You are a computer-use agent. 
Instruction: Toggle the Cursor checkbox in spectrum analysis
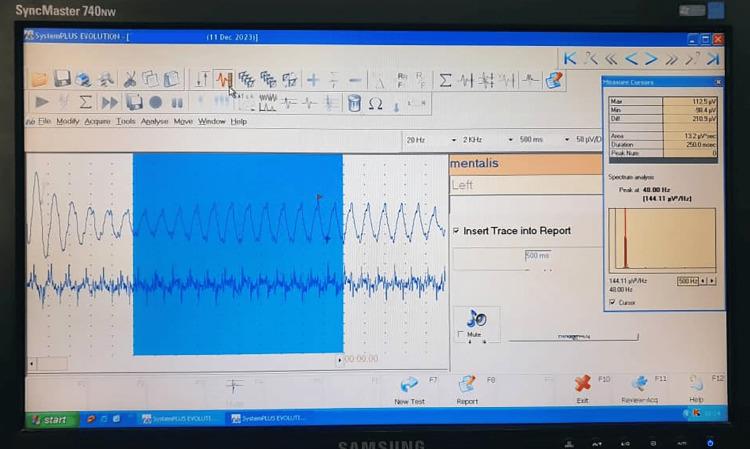coord(613,302)
